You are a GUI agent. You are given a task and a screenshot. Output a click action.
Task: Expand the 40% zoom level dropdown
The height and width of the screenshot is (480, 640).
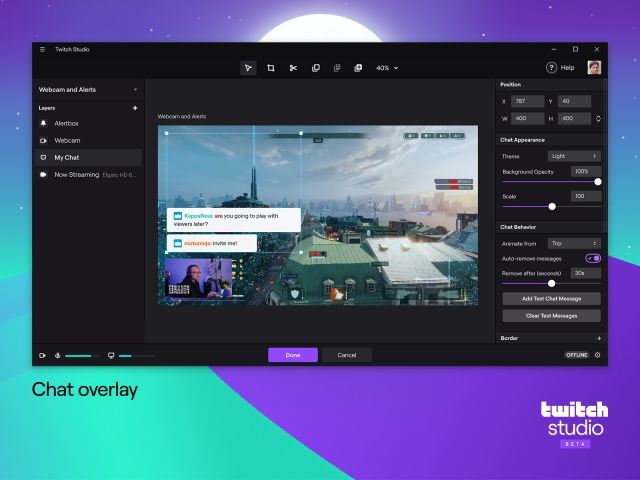386,68
